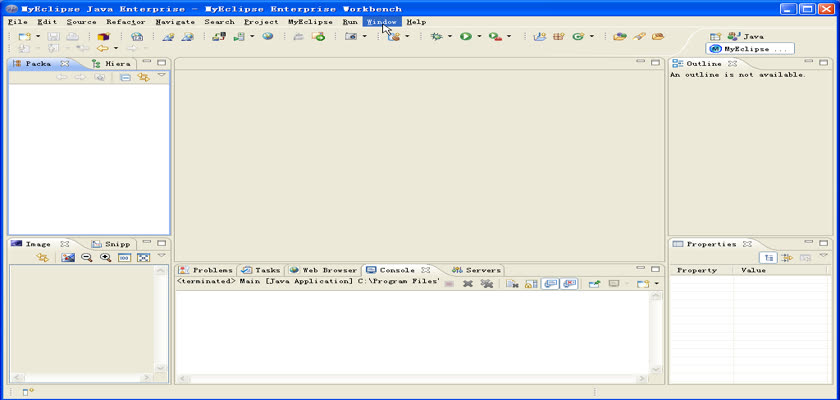Toggle Link with Editor in Package Explorer

[x=143, y=78]
